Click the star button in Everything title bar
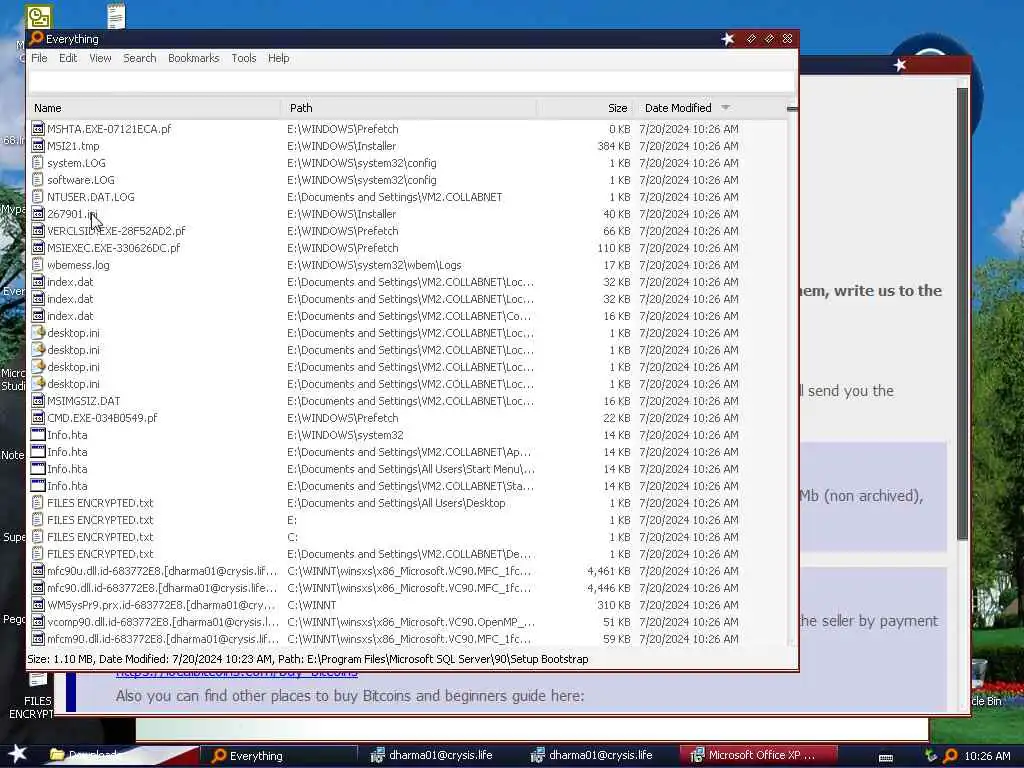 tap(728, 39)
